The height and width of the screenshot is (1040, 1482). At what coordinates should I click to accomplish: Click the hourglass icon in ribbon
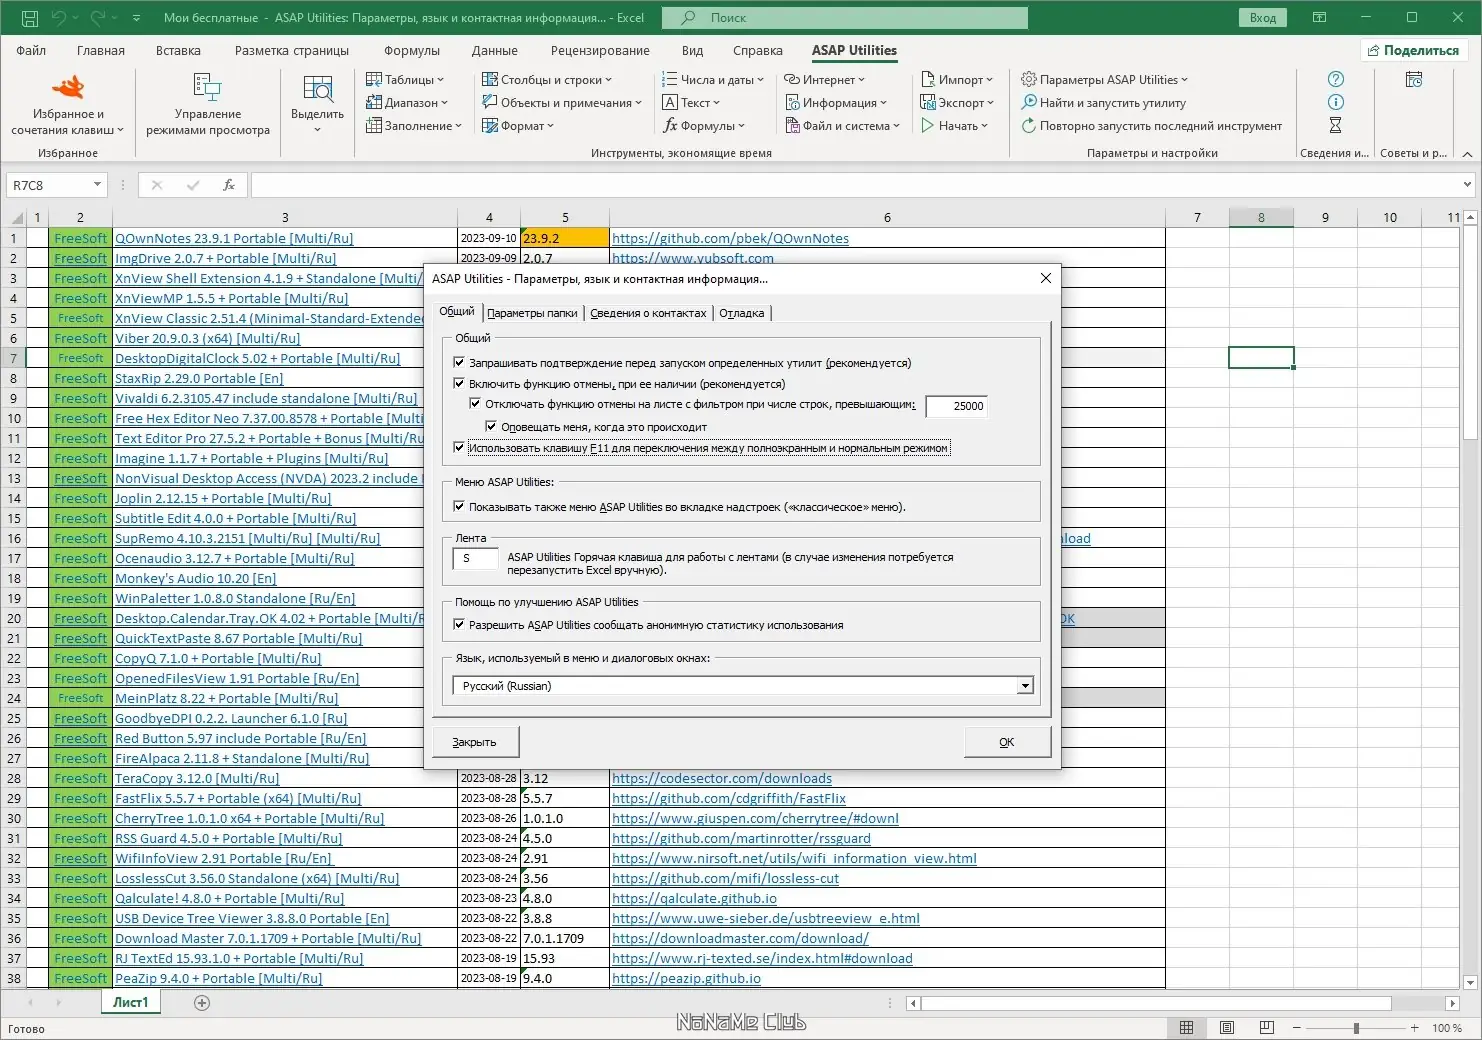[x=1335, y=125]
